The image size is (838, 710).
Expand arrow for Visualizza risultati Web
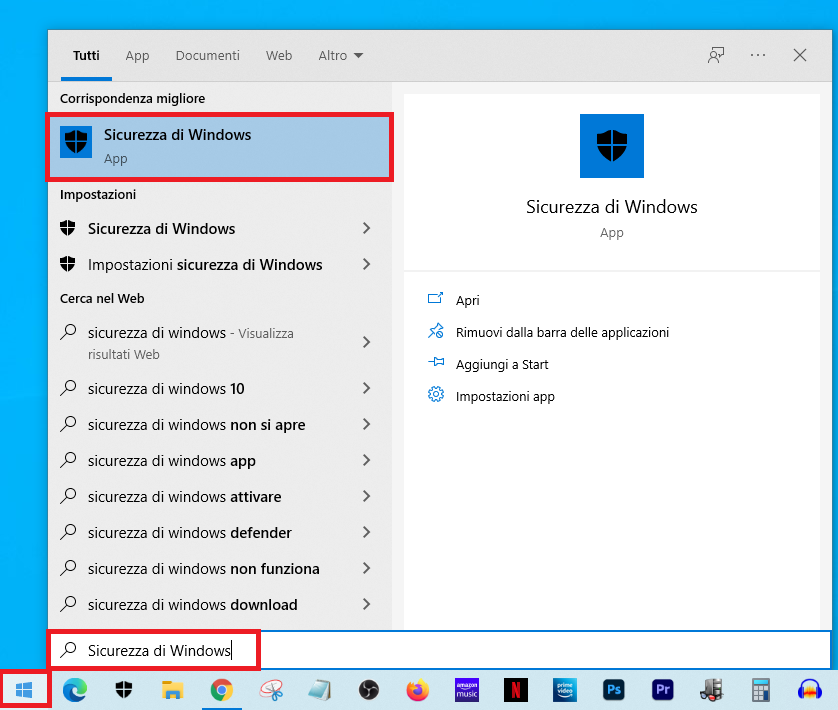367,342
